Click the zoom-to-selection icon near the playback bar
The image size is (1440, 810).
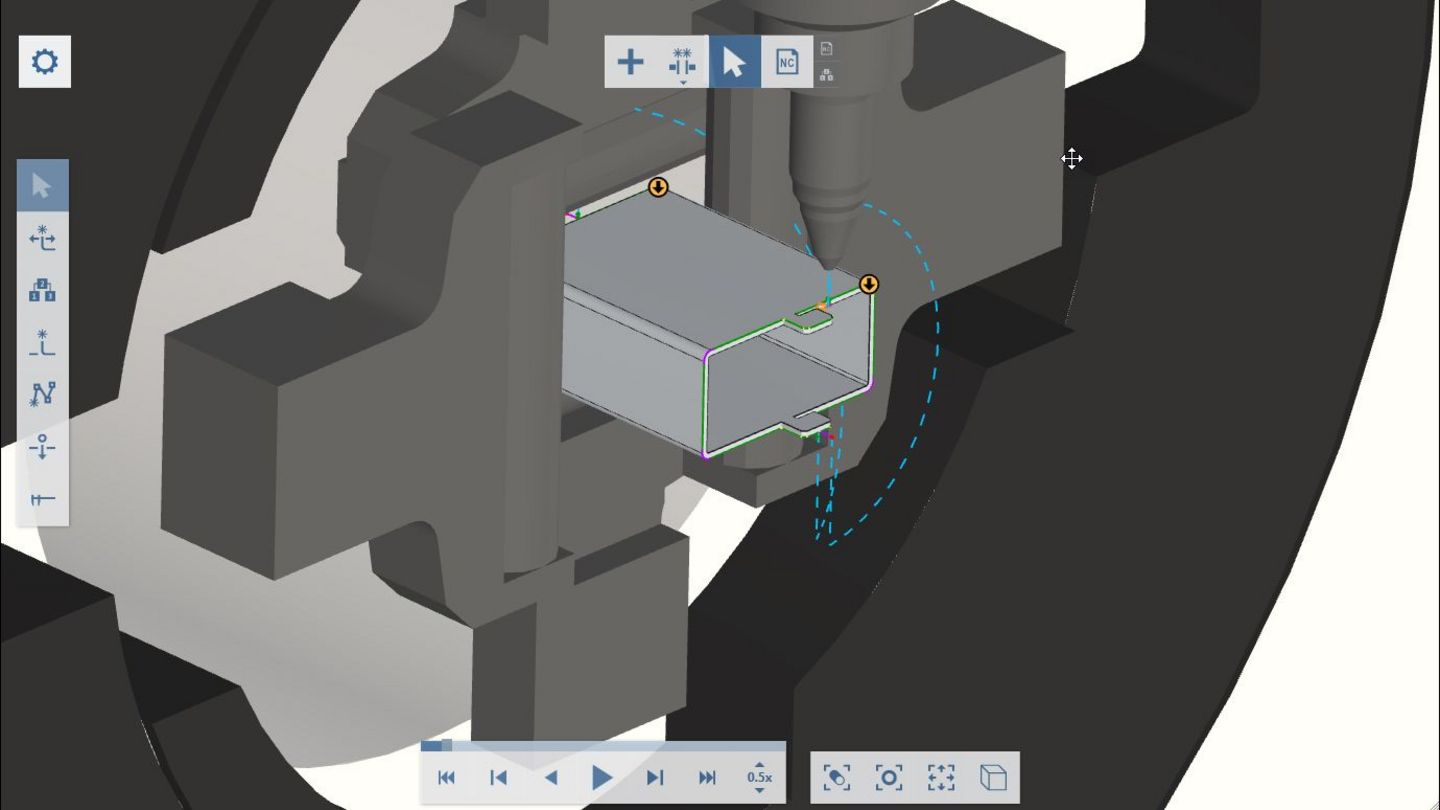coord(838,777)
